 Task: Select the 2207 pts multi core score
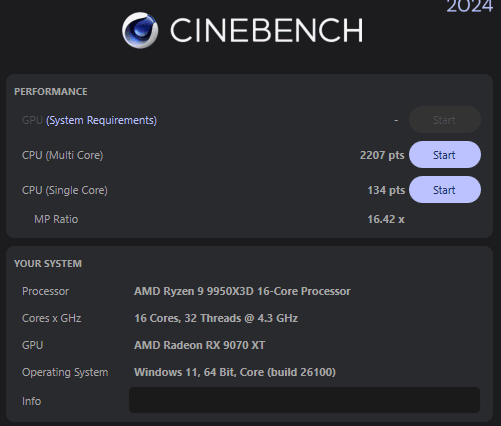[382, 155]
